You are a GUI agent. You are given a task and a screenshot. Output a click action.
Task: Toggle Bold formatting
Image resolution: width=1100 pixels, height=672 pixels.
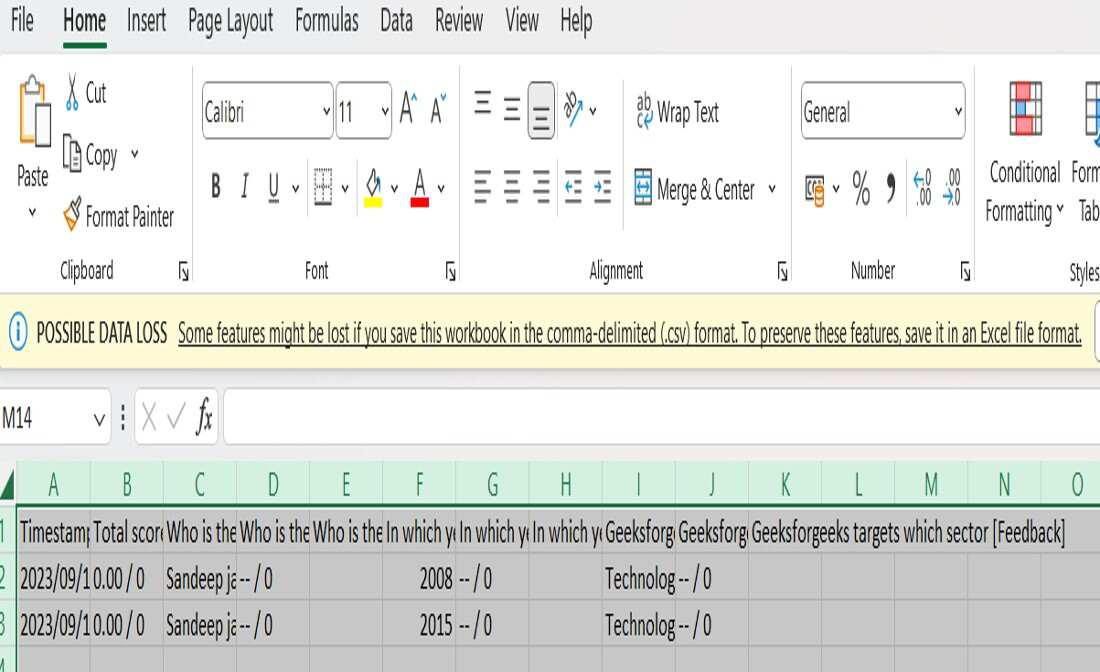215,187
